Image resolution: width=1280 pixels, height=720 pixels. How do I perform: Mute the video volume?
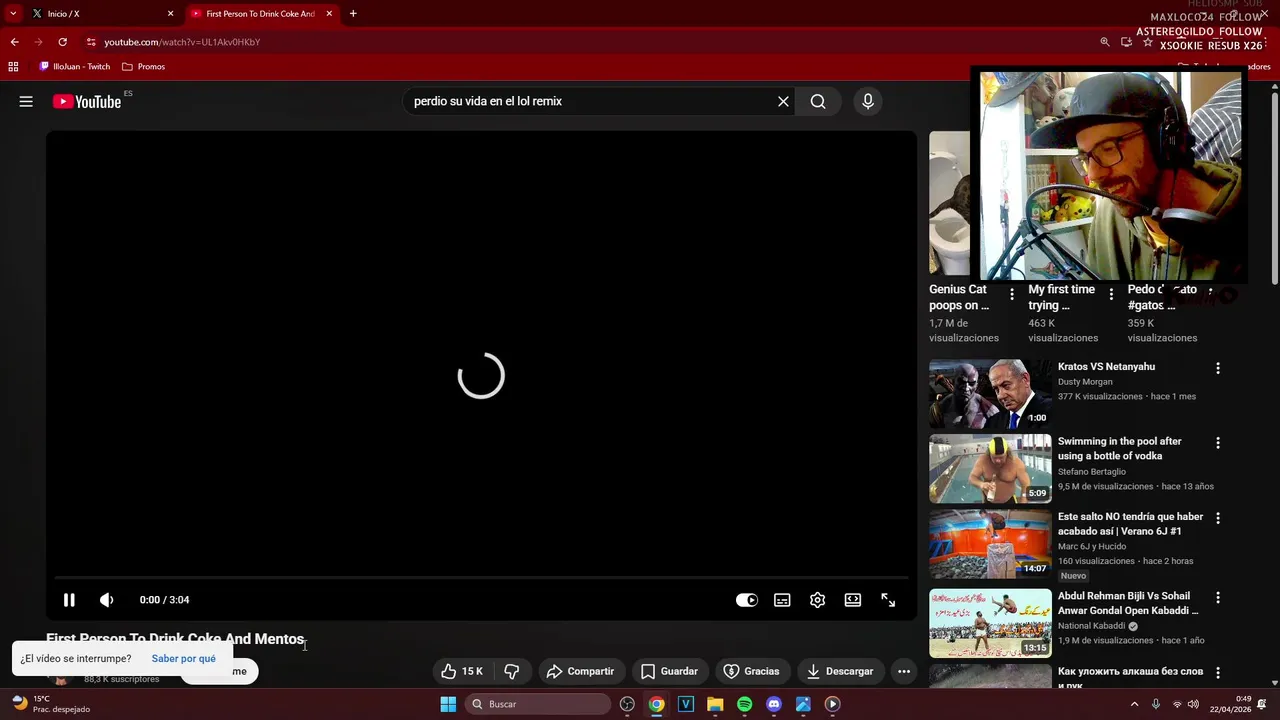pyautogui.click(x=107, y=600)
